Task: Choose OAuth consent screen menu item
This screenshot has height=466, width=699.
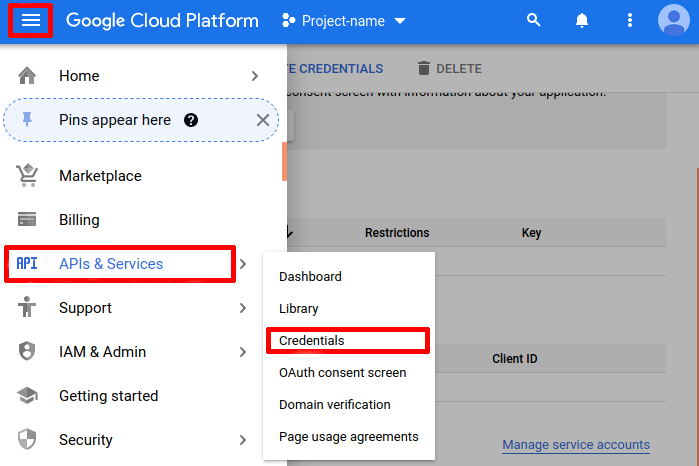Action: pyautogui.click(x=342, y=373)
